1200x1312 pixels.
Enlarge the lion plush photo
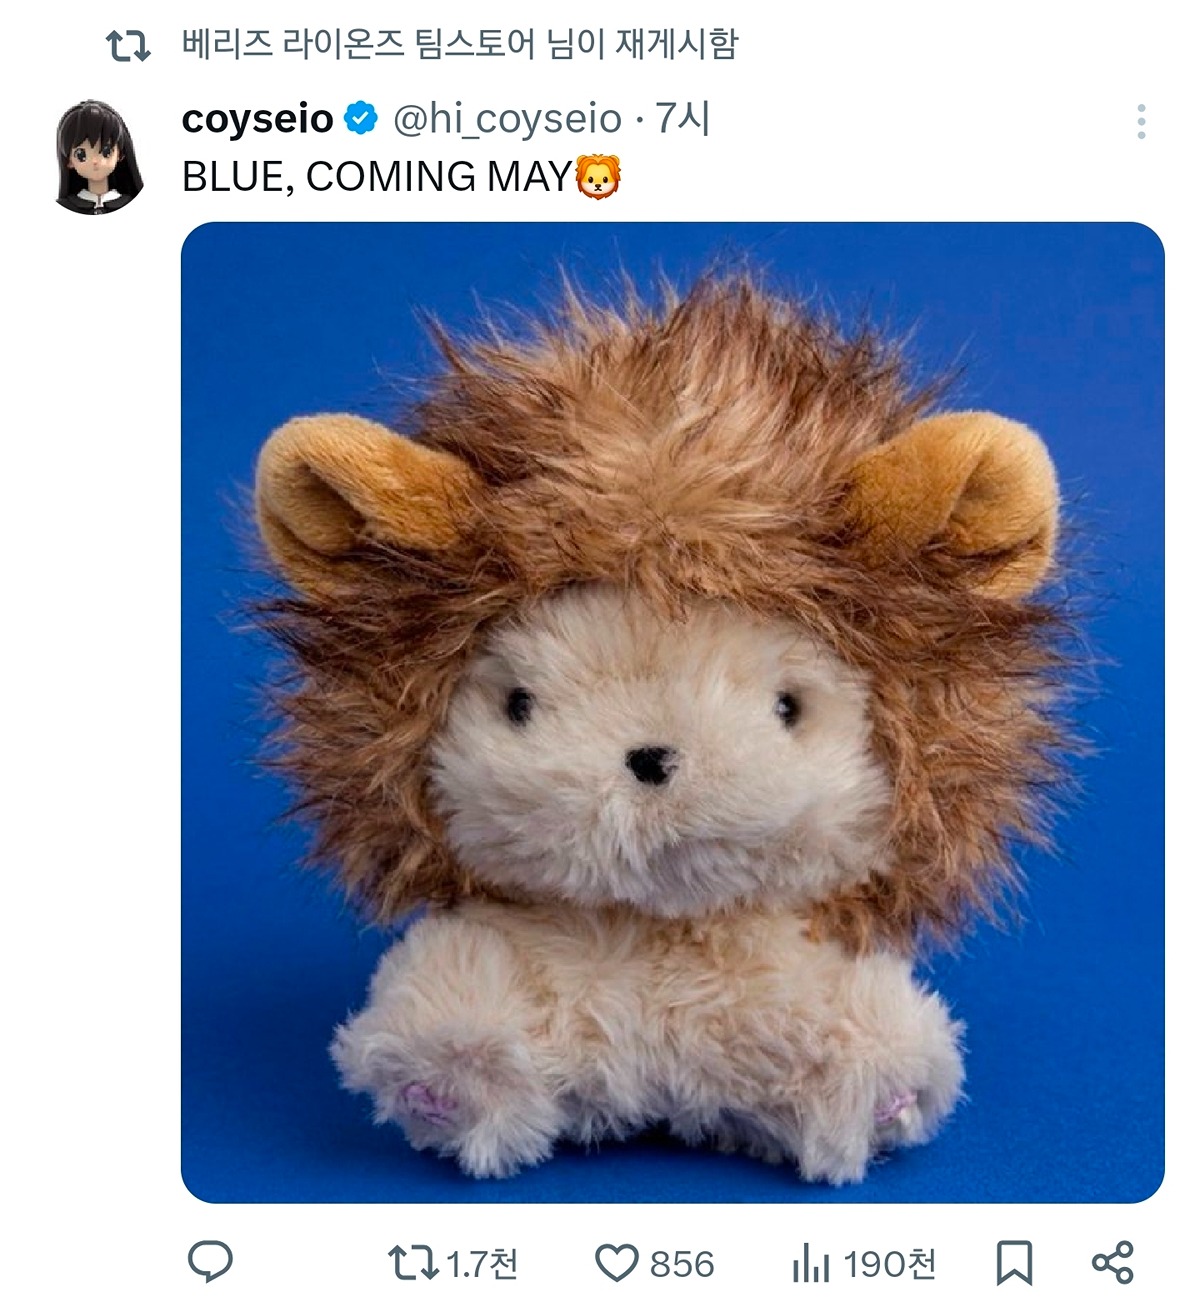coord(672,712)
